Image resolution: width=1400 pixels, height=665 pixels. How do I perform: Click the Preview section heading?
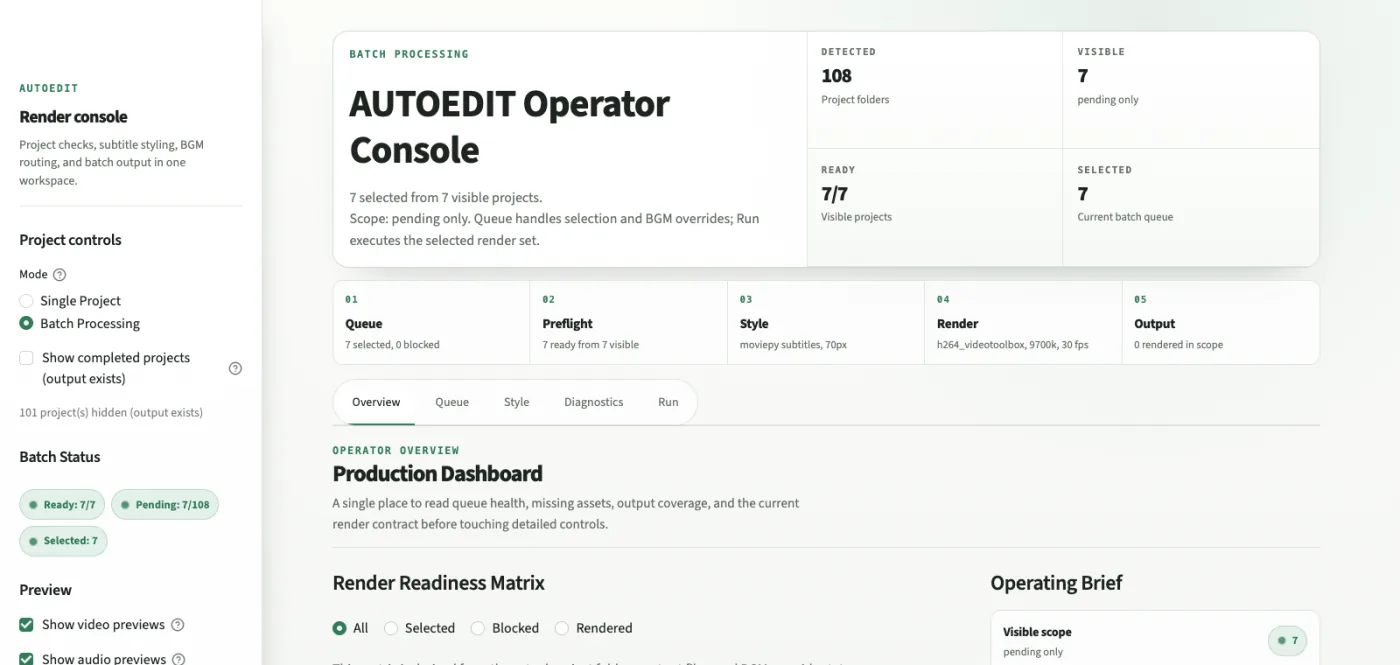coord(46,590)
